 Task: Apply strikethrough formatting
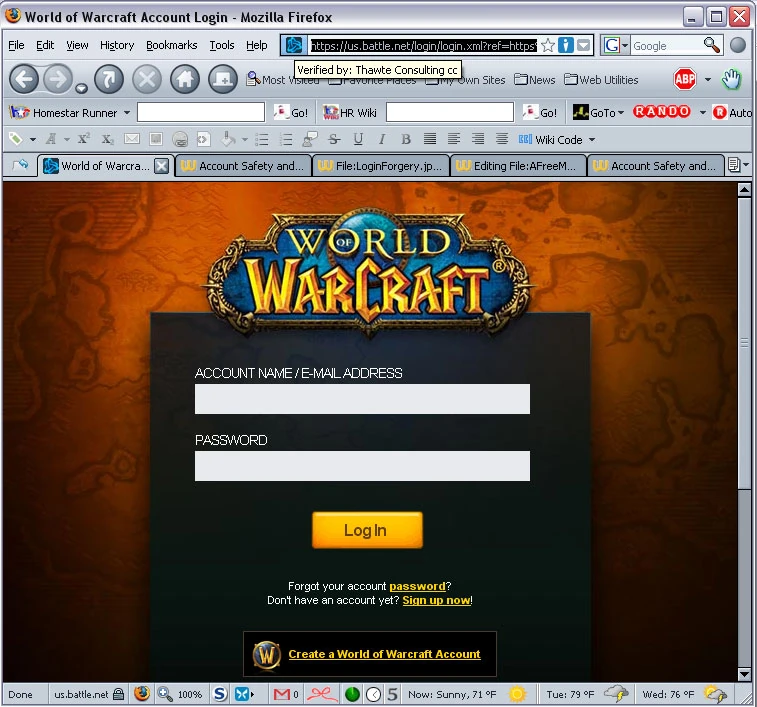point(334,140)
